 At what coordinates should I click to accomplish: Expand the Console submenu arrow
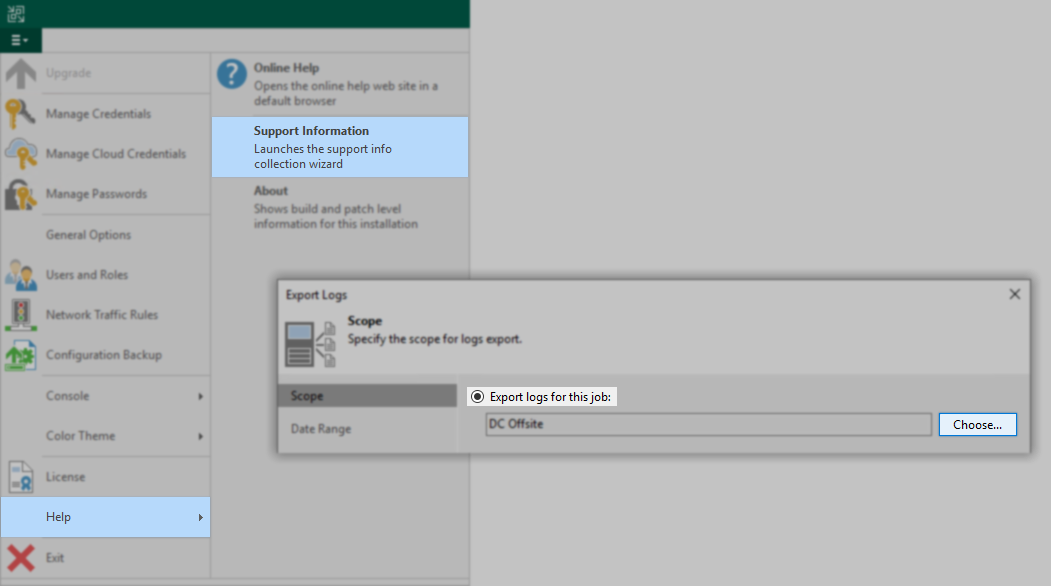pyautogui.click(x=200, y=396)
